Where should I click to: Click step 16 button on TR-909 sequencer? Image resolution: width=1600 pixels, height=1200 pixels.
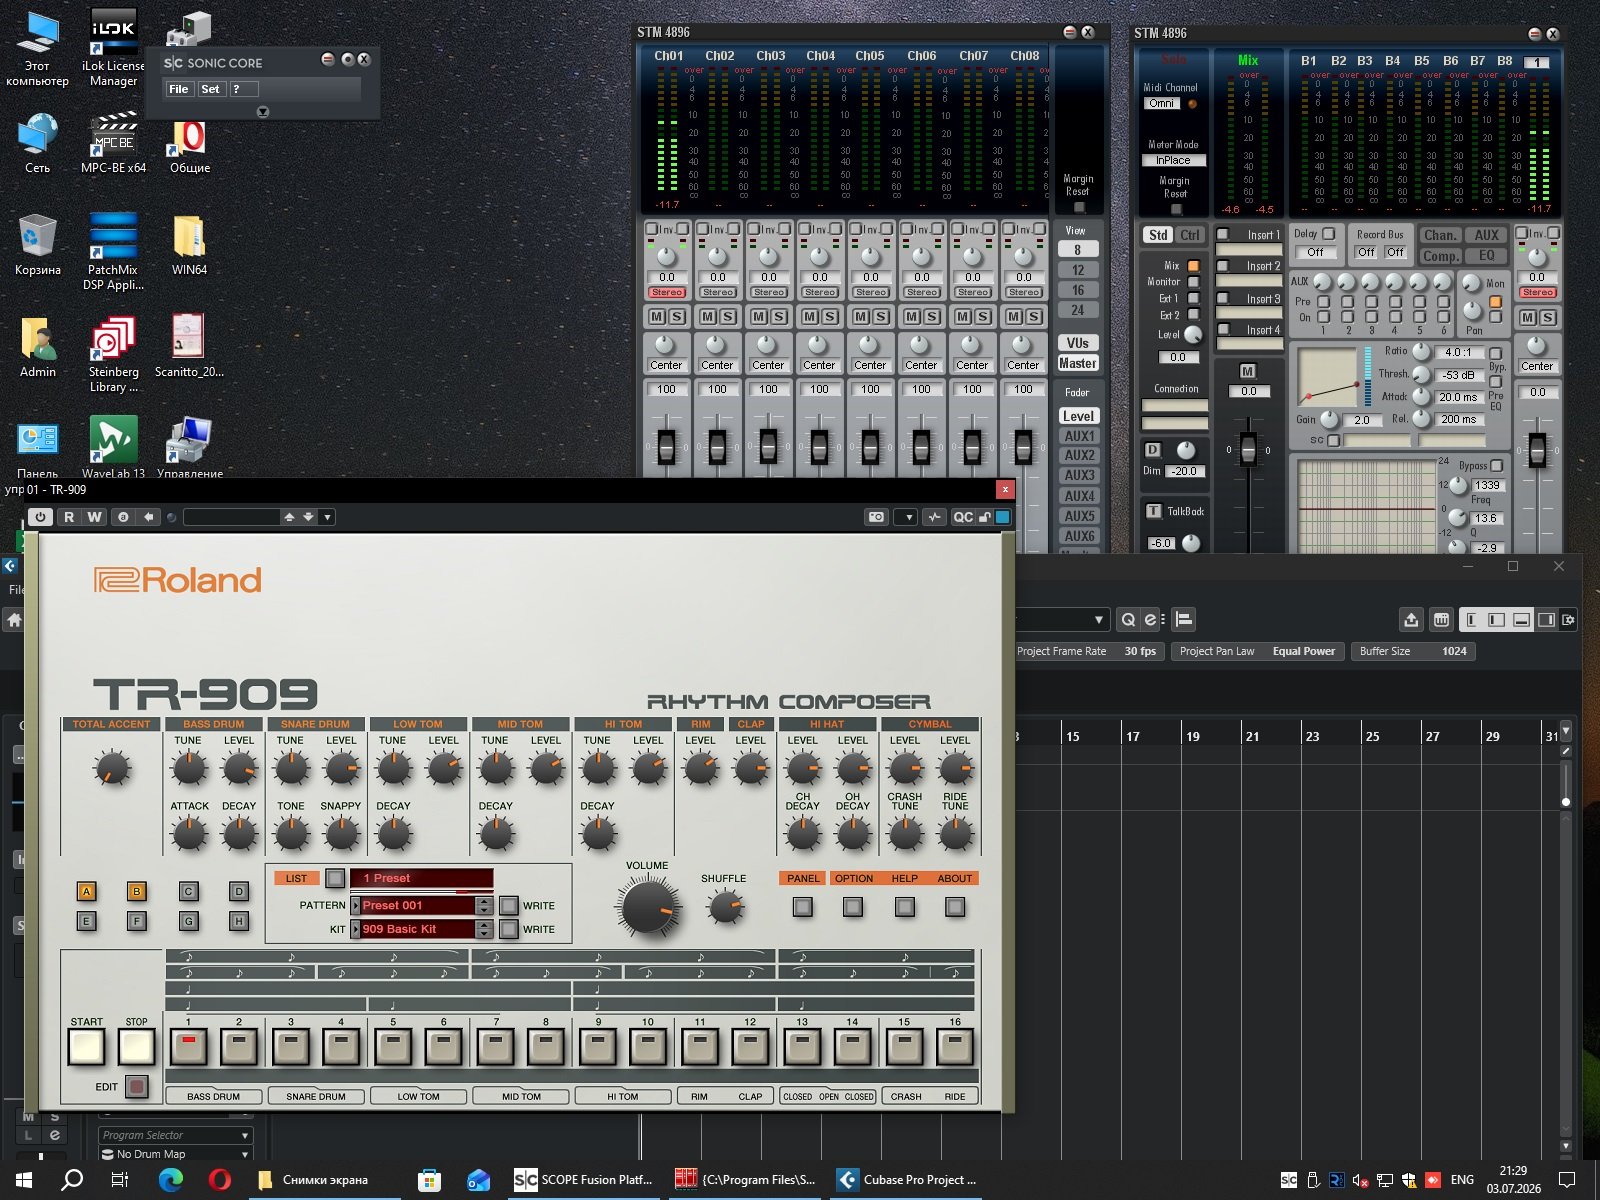point(955,1047)
